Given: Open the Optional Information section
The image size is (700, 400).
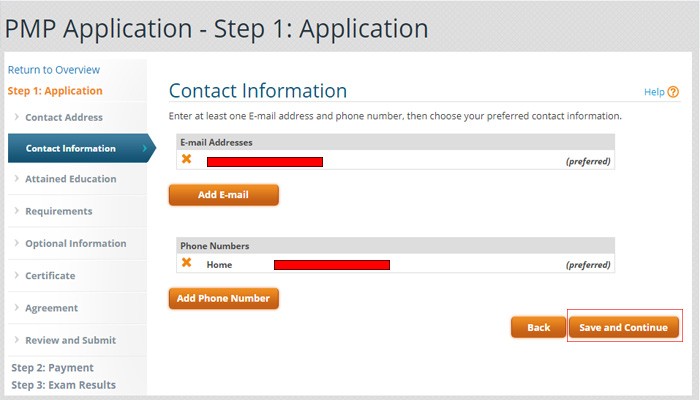Looking at the screenshot, I should pos(76,244).
